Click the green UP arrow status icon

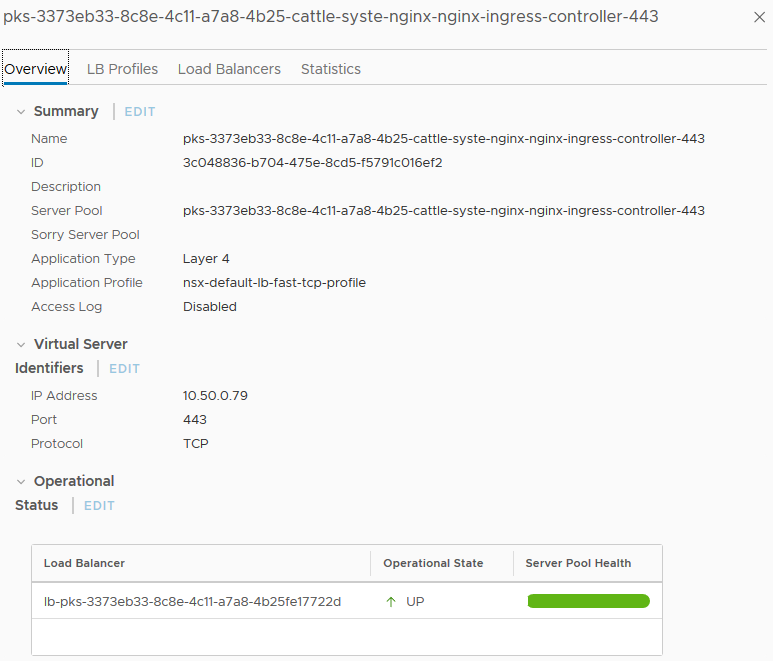pyautogui.click(x=391, y=602)
